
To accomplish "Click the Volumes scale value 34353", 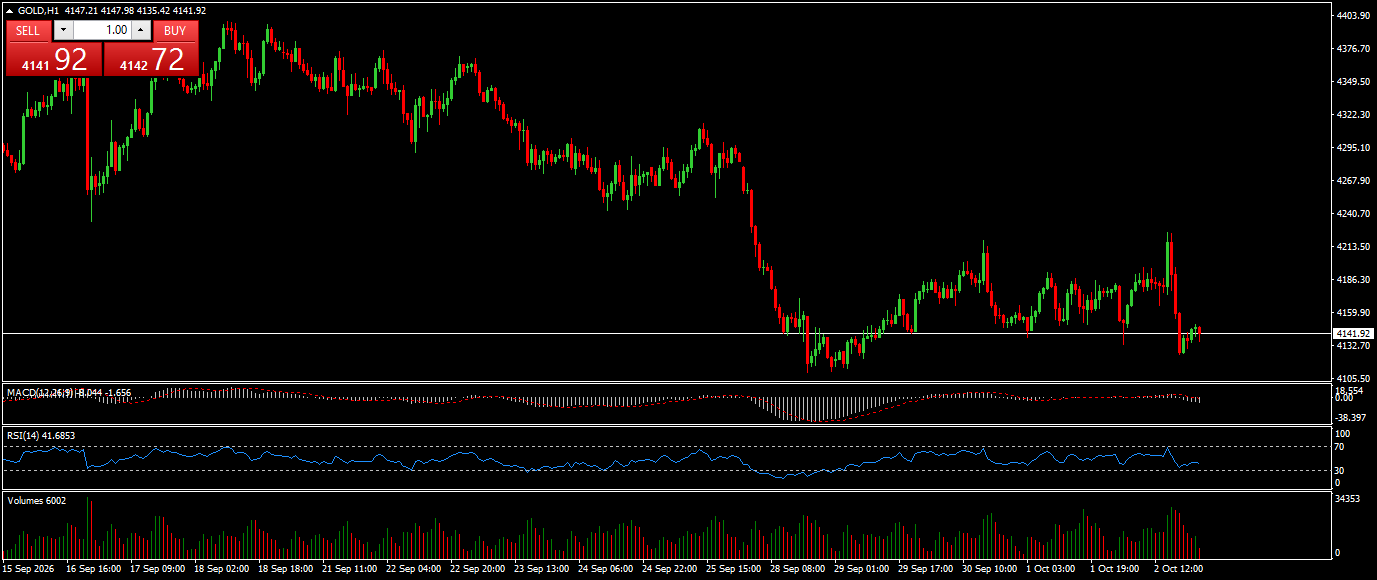I will point(1349,498).
